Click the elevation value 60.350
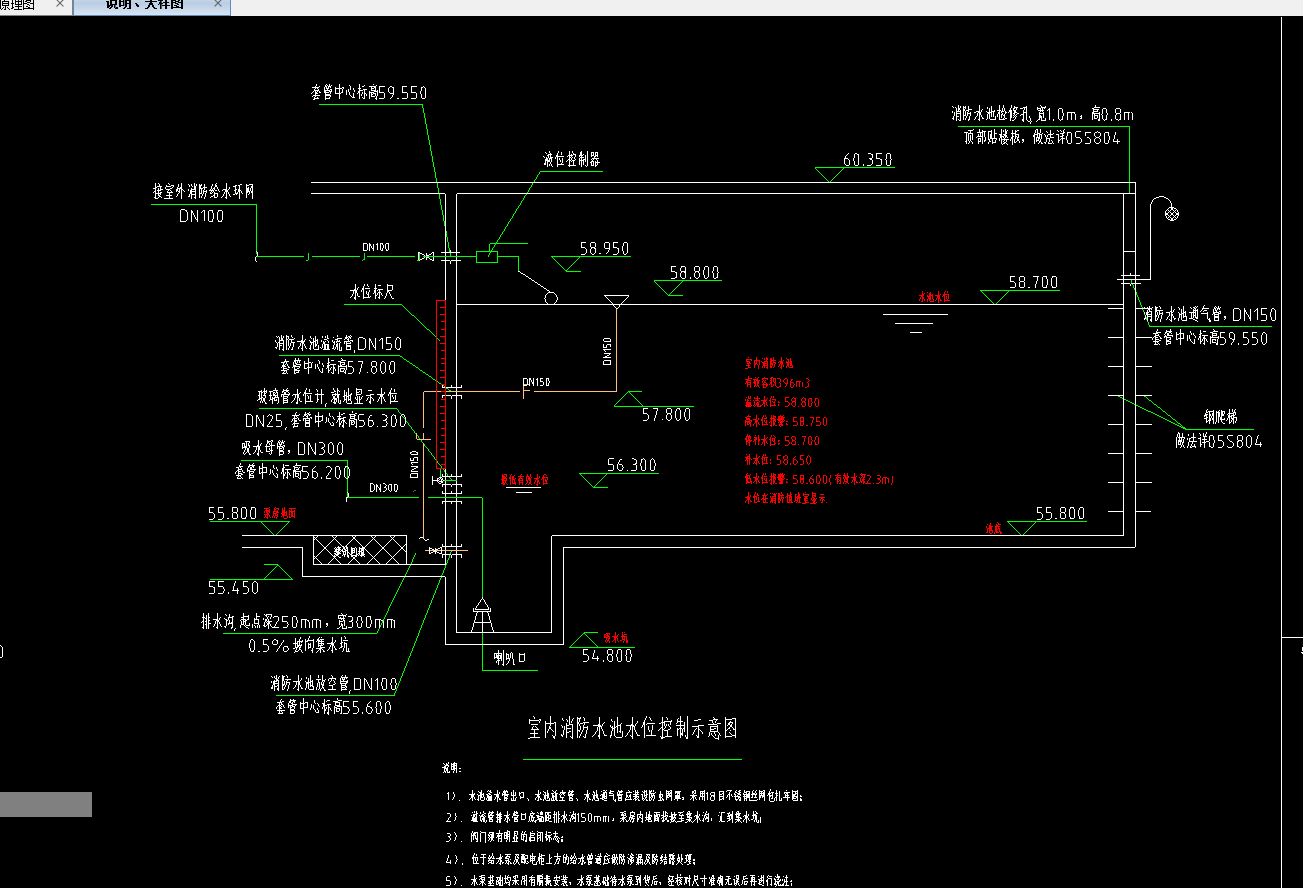1303x888 pixels. click(868, 160)
